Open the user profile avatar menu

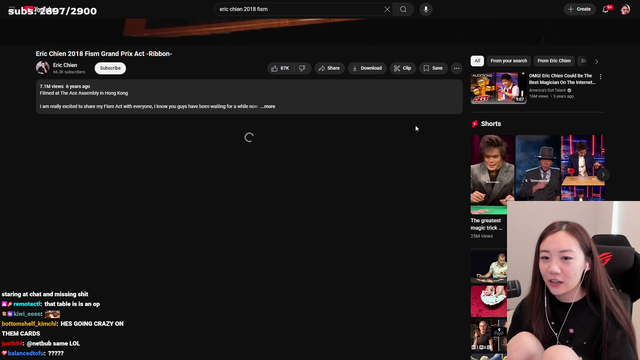point(625,9)
